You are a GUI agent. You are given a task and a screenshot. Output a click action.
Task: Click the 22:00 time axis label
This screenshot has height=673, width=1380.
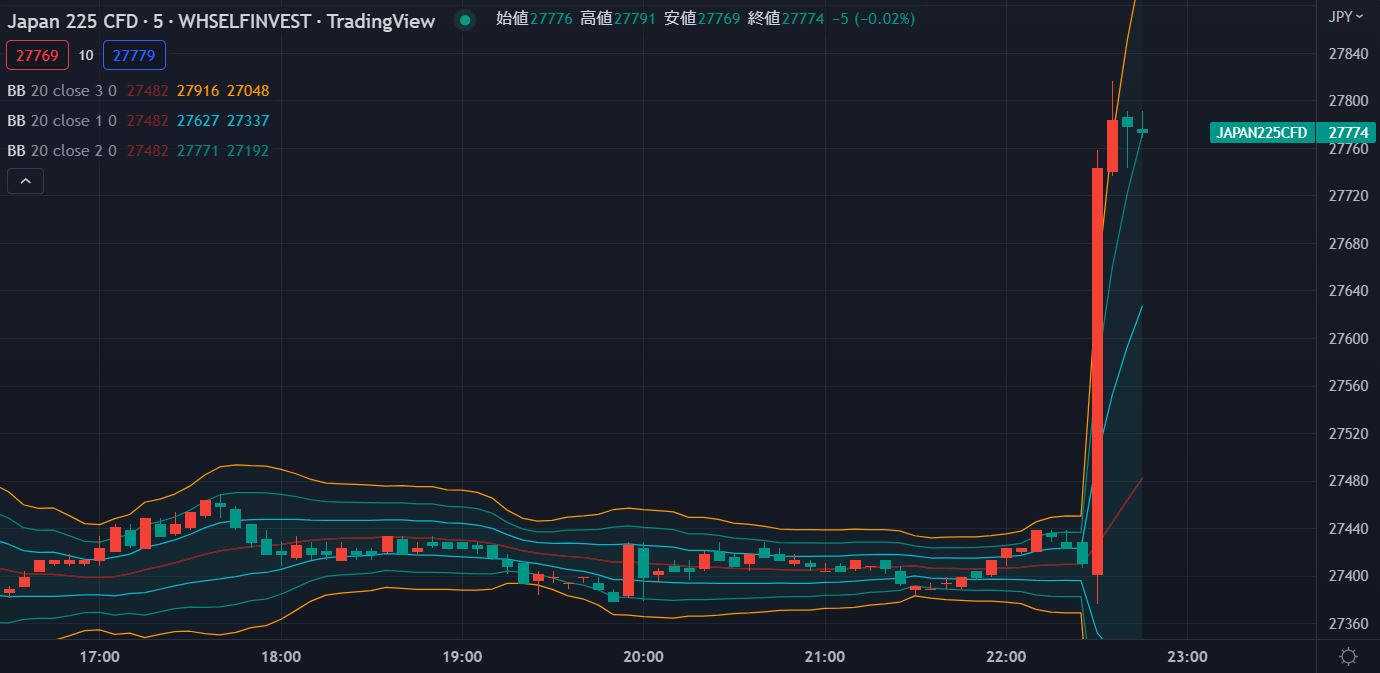1006,657
